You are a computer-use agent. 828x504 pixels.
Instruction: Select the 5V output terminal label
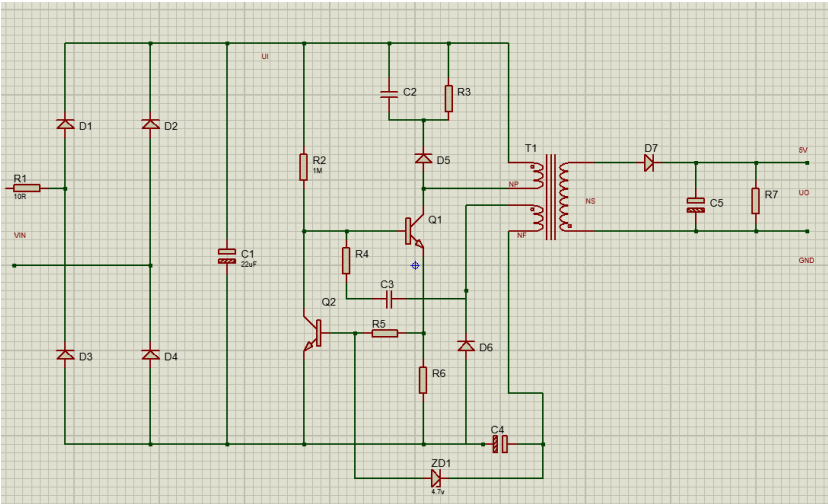802,150
